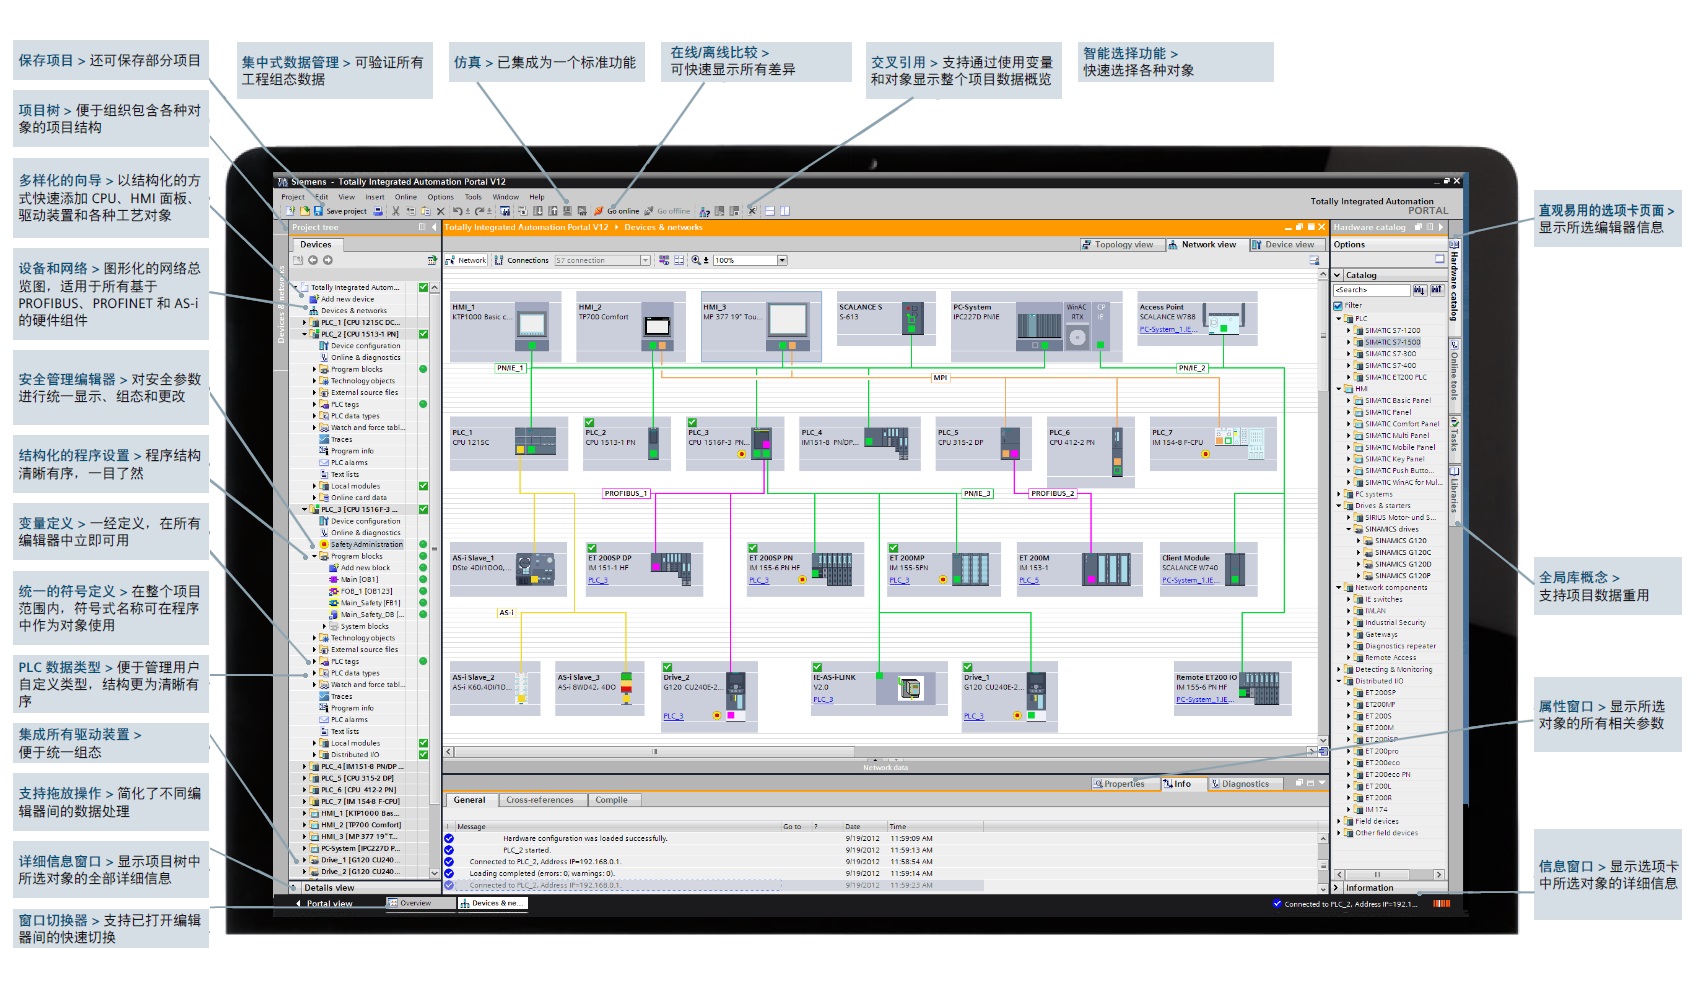Click the IE-AS-i-LINK device checkbox
Screen dimensions: 1700x1000
pyautogui.click(x=817, y=667)
